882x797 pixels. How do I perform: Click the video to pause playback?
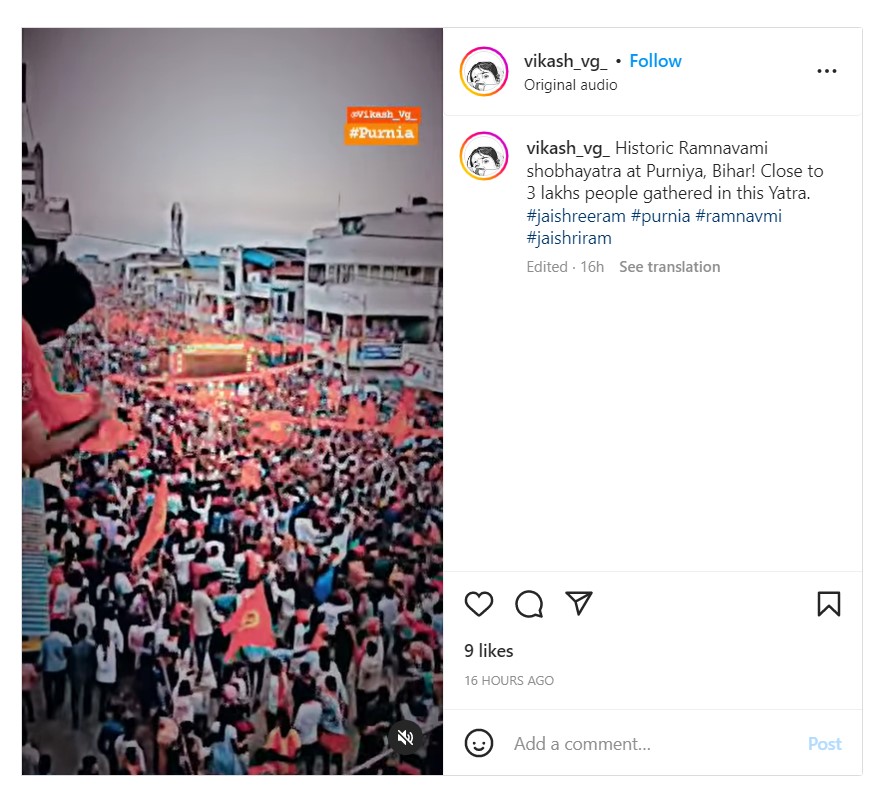click(232, 402)
